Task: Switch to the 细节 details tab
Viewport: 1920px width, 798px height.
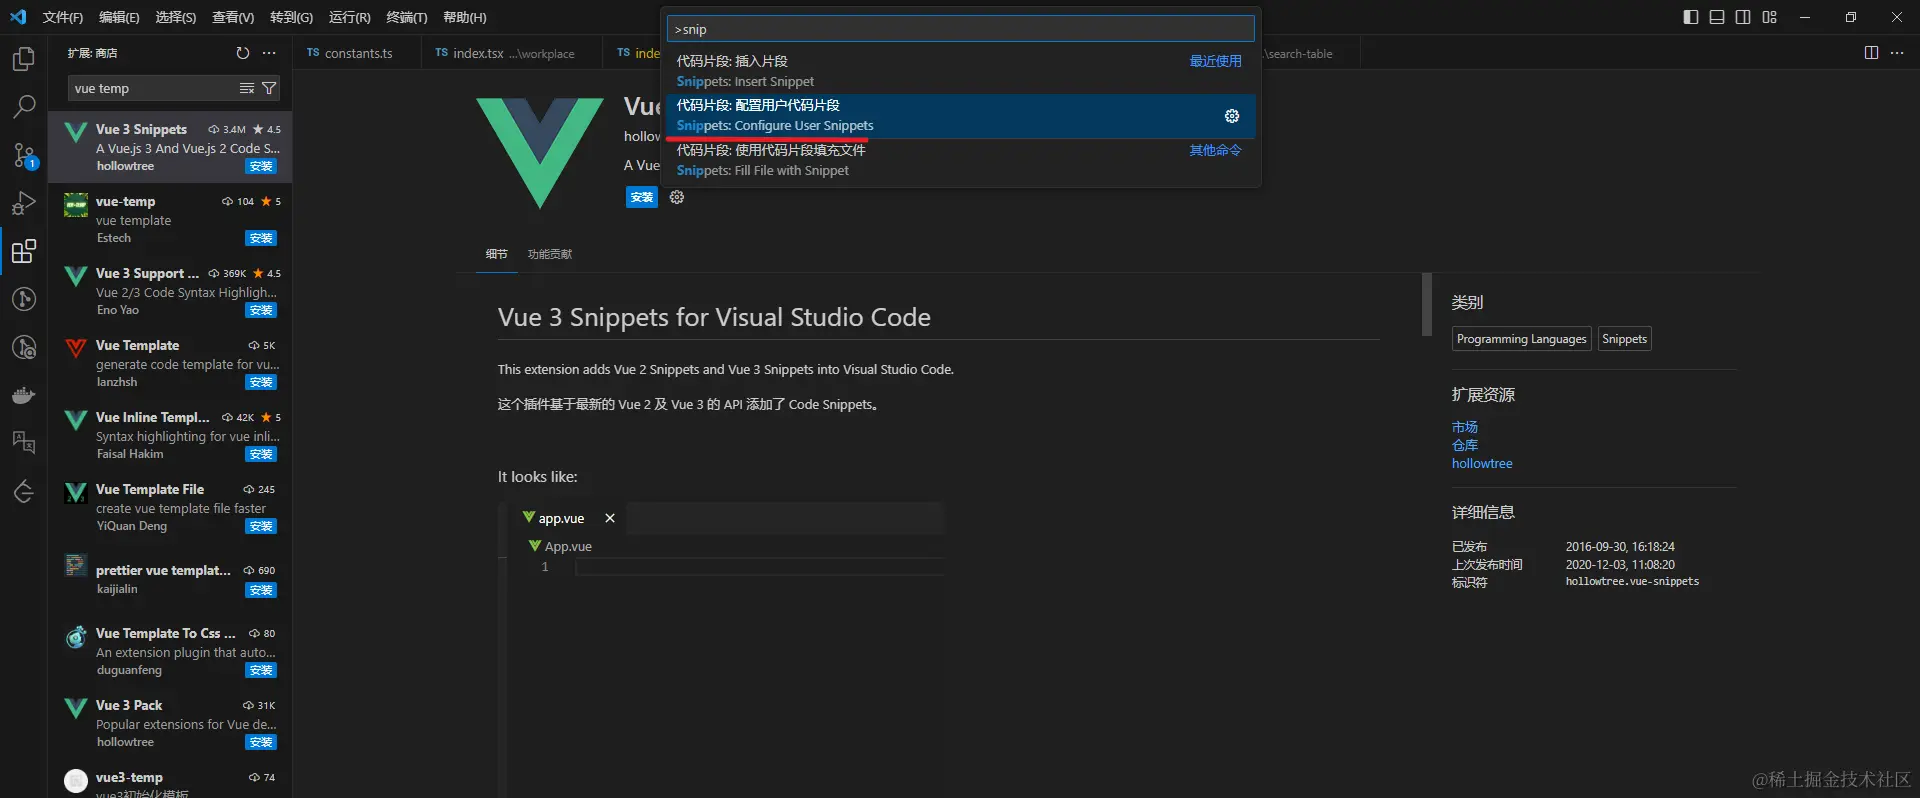Action: pyautogui.click(x=496, y=254)
